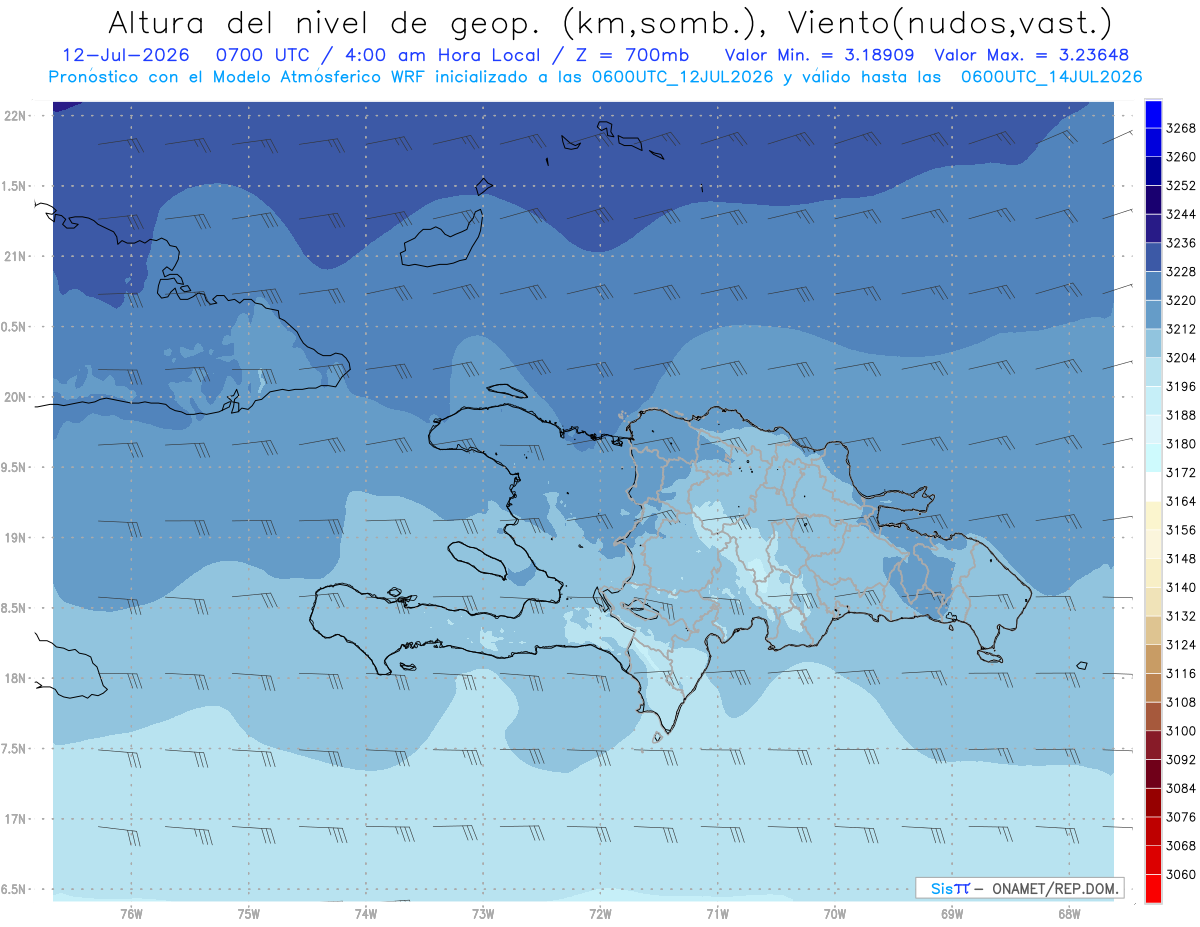Click the '72W' longitude label
This screenshot has width=1200, height=927.
tap(600, 913)
